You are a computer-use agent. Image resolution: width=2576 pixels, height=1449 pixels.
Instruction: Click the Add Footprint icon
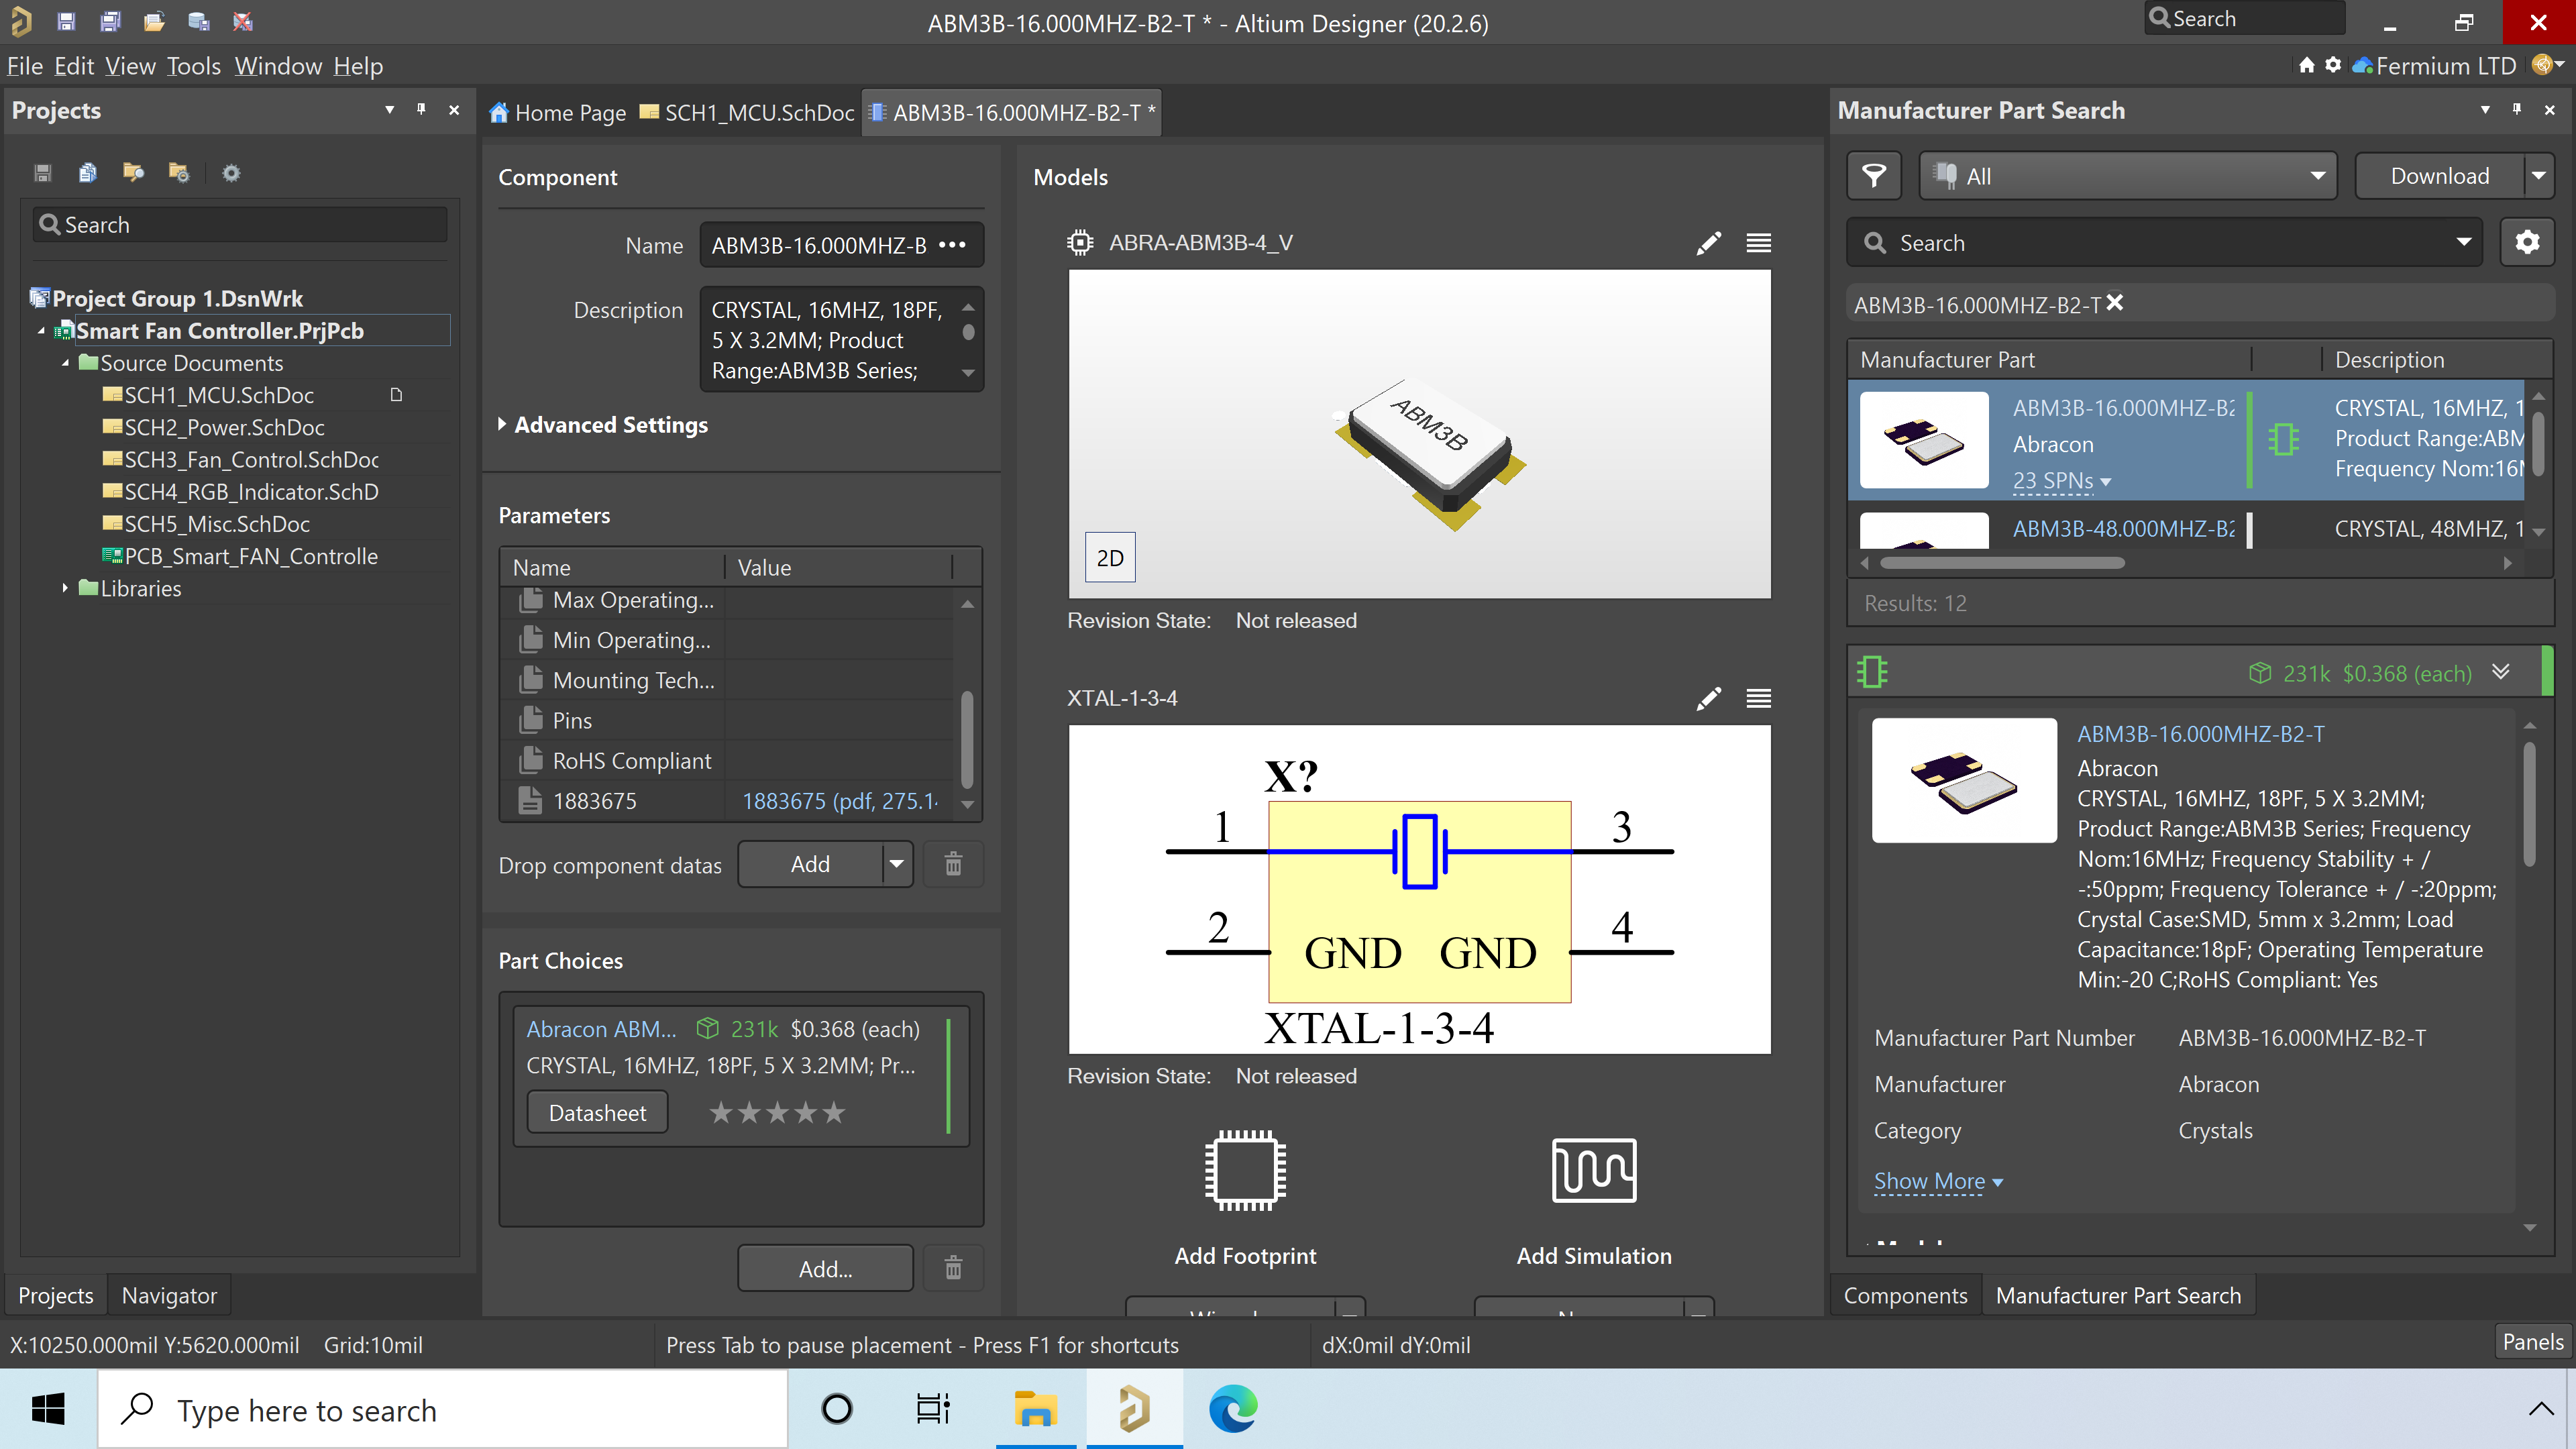click(x=1246, y=1168)
